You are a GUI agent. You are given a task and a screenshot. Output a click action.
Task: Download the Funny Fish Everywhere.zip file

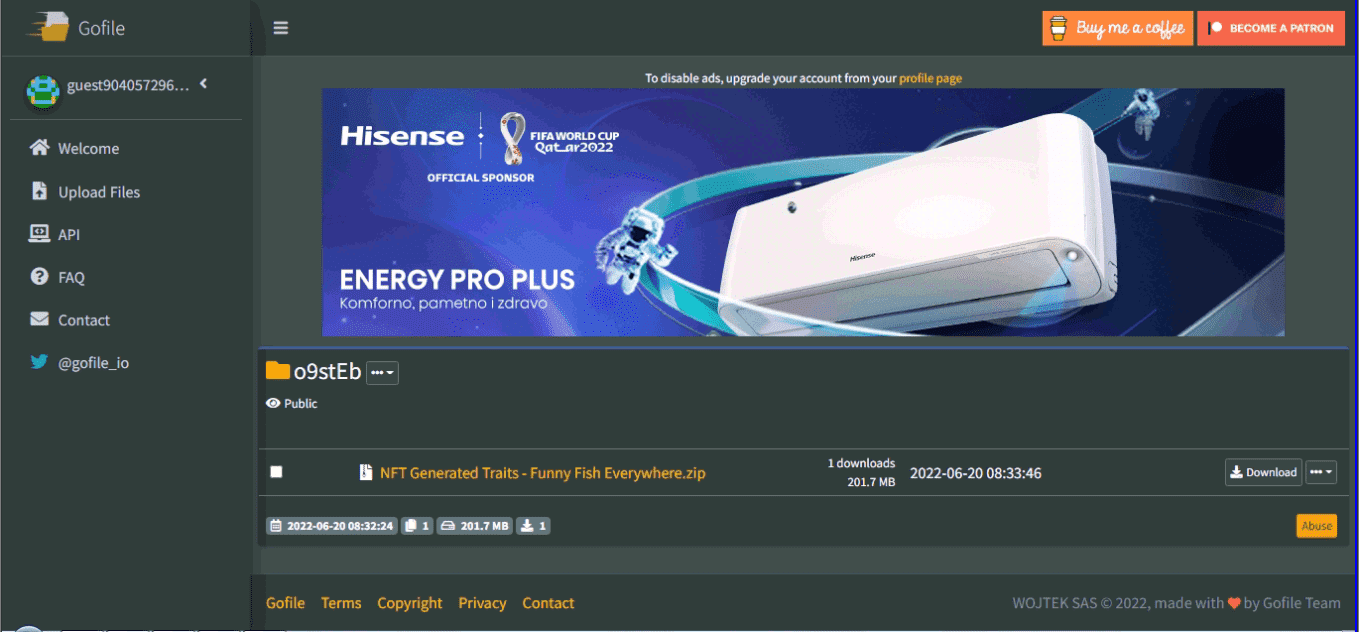click(x=1263, y=472)
